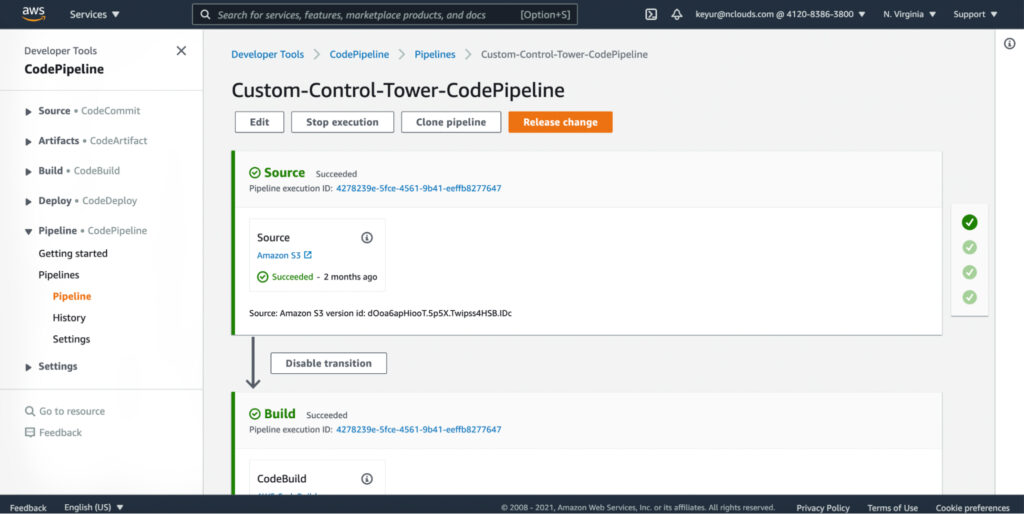Close the Developer Tools side panel
The image size is (1024, 514).
coord(182,51)
